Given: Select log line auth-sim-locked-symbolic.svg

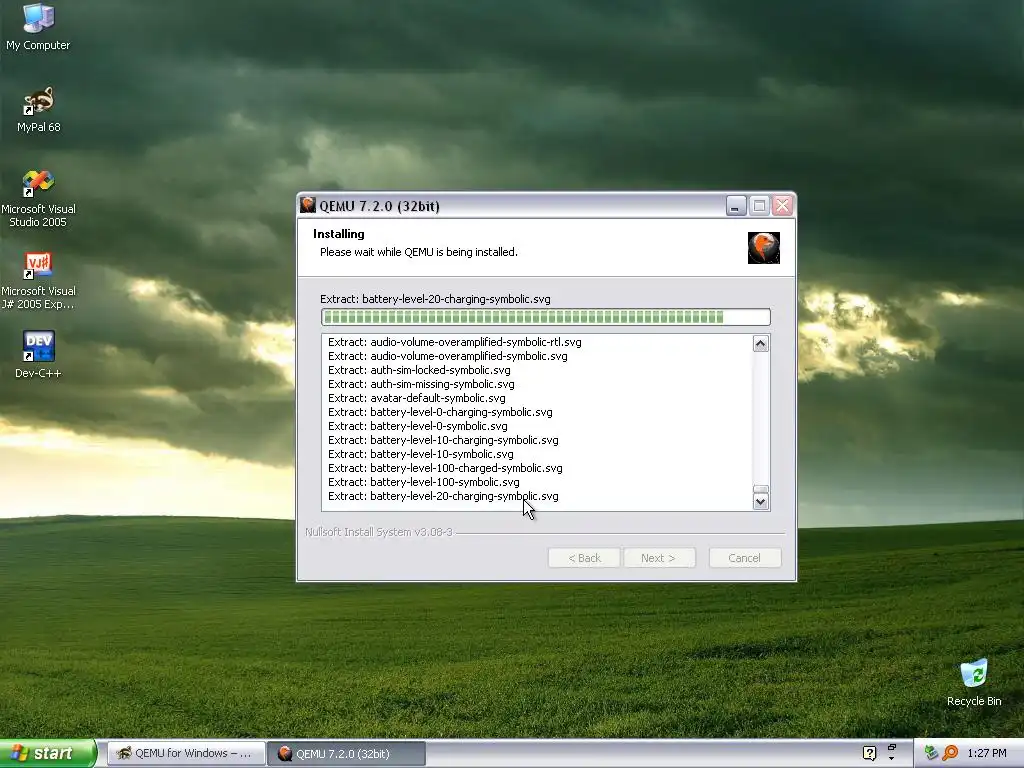Looking at the screenshot, I should 419,370.
